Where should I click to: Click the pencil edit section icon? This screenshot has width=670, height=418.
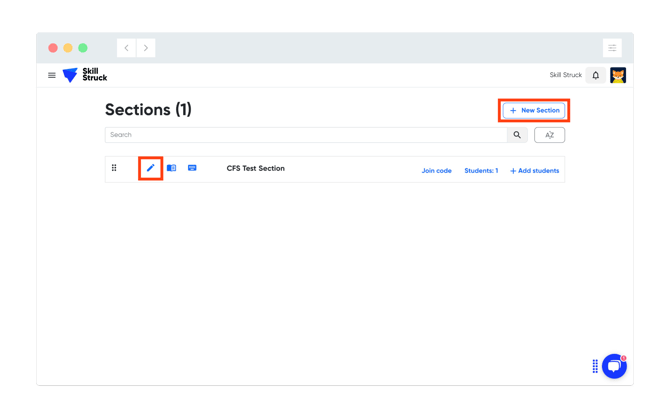point(151,168)
